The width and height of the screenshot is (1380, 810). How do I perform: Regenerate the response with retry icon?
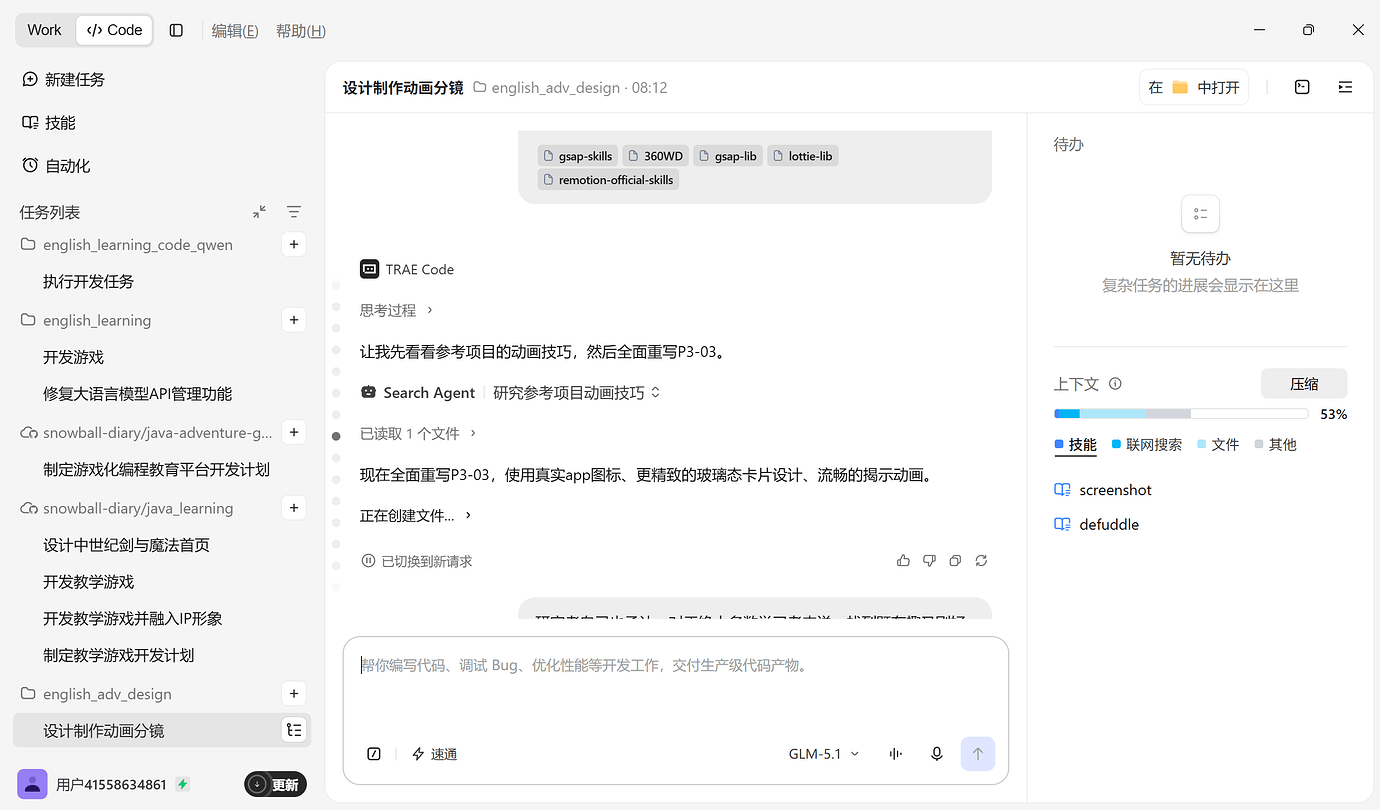point(981,561)
